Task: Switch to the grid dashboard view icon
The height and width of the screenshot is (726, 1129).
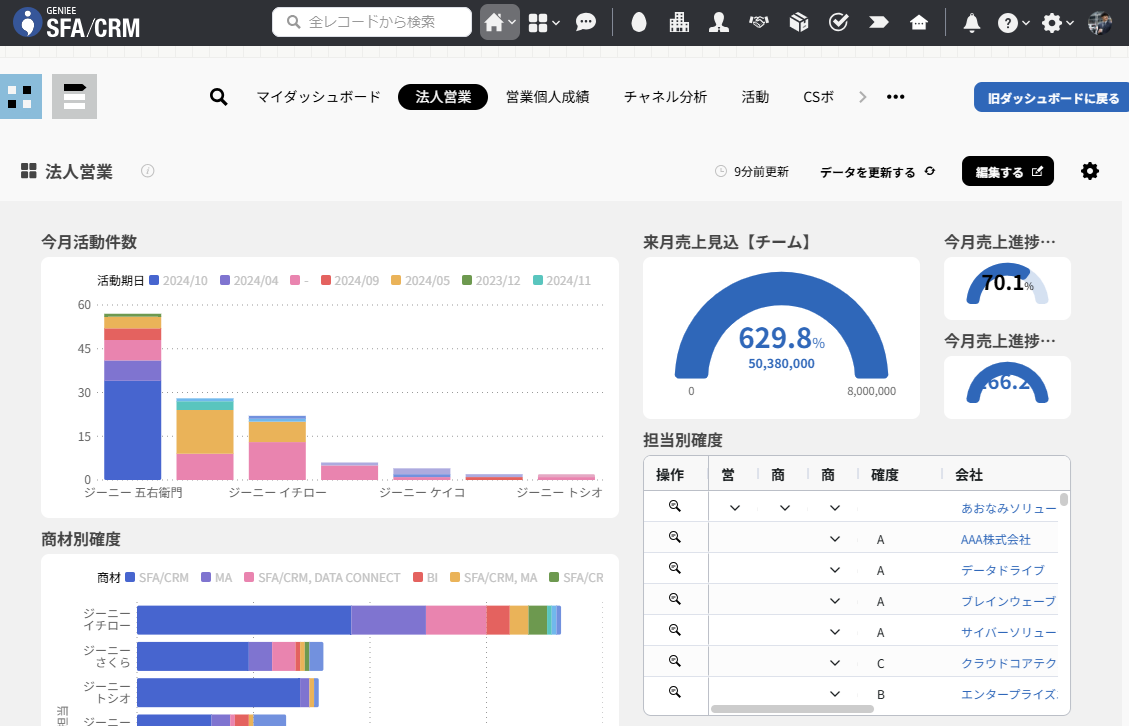Action: [x=20, y=97]
